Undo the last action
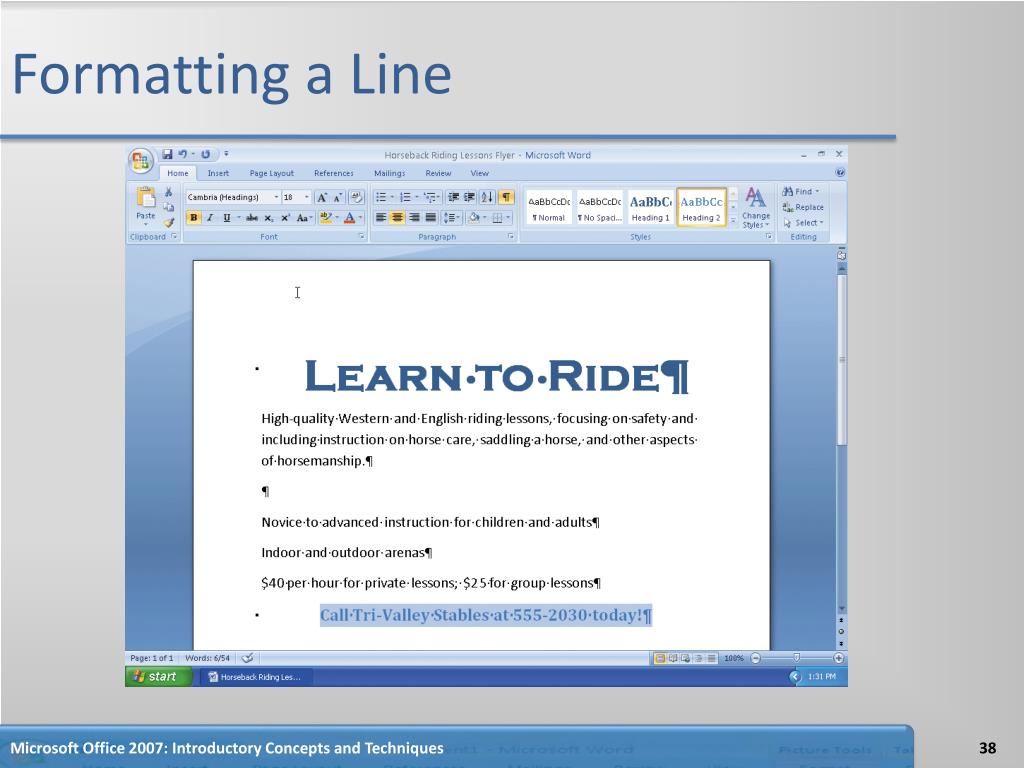The image size is (1024, 768). (x=183, y=154)
